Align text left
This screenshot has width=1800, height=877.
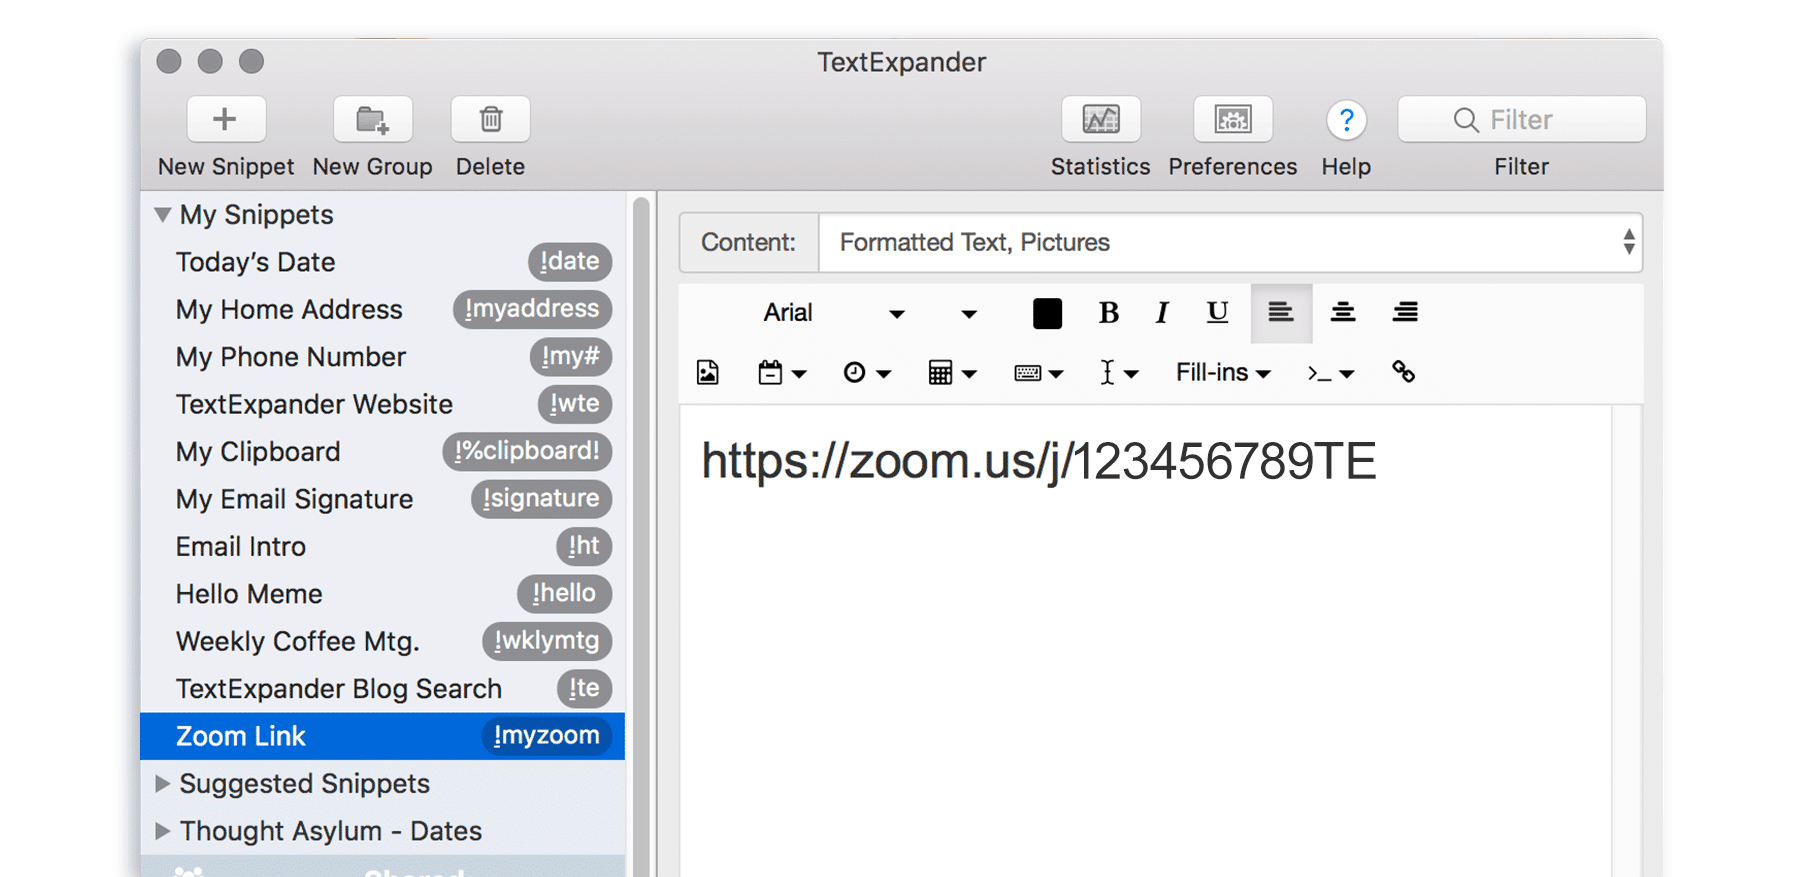(1281, 313)
